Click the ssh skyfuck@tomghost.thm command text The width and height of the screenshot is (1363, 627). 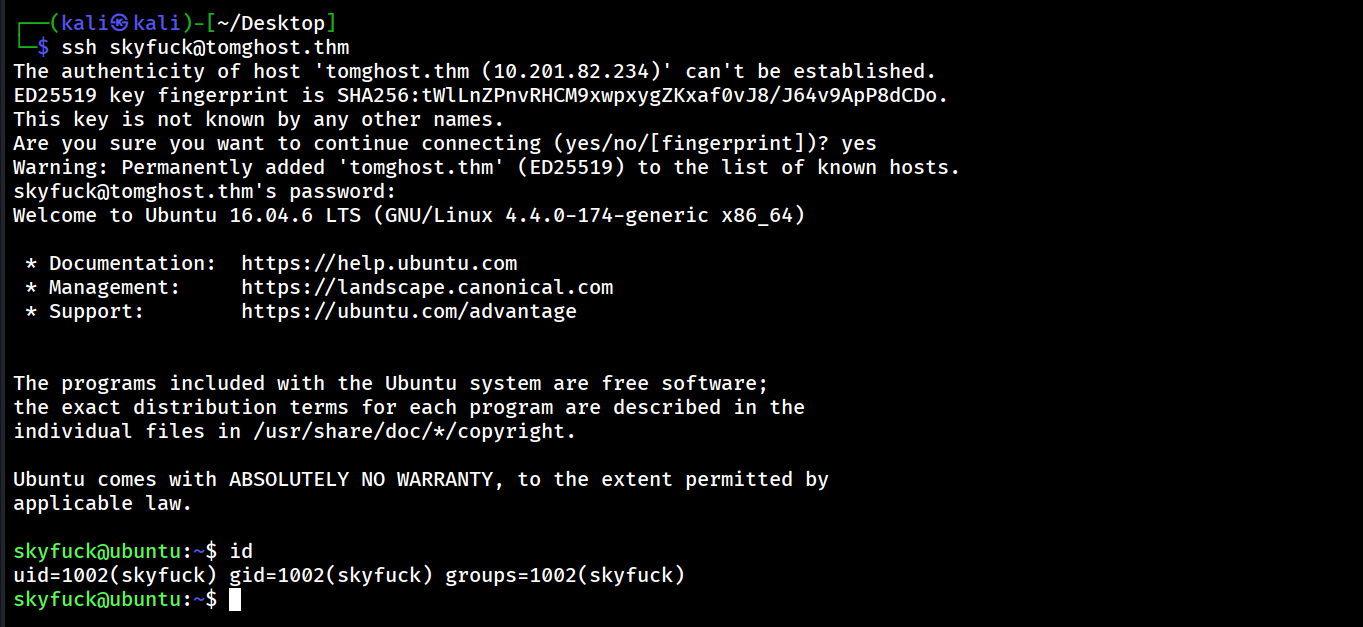tap(205, 47)
